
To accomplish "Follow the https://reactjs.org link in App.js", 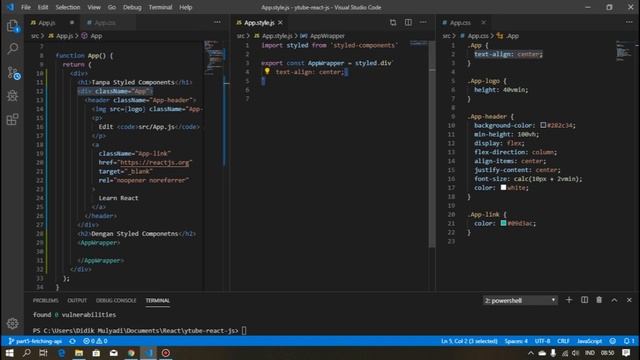I will pos(155,162).
